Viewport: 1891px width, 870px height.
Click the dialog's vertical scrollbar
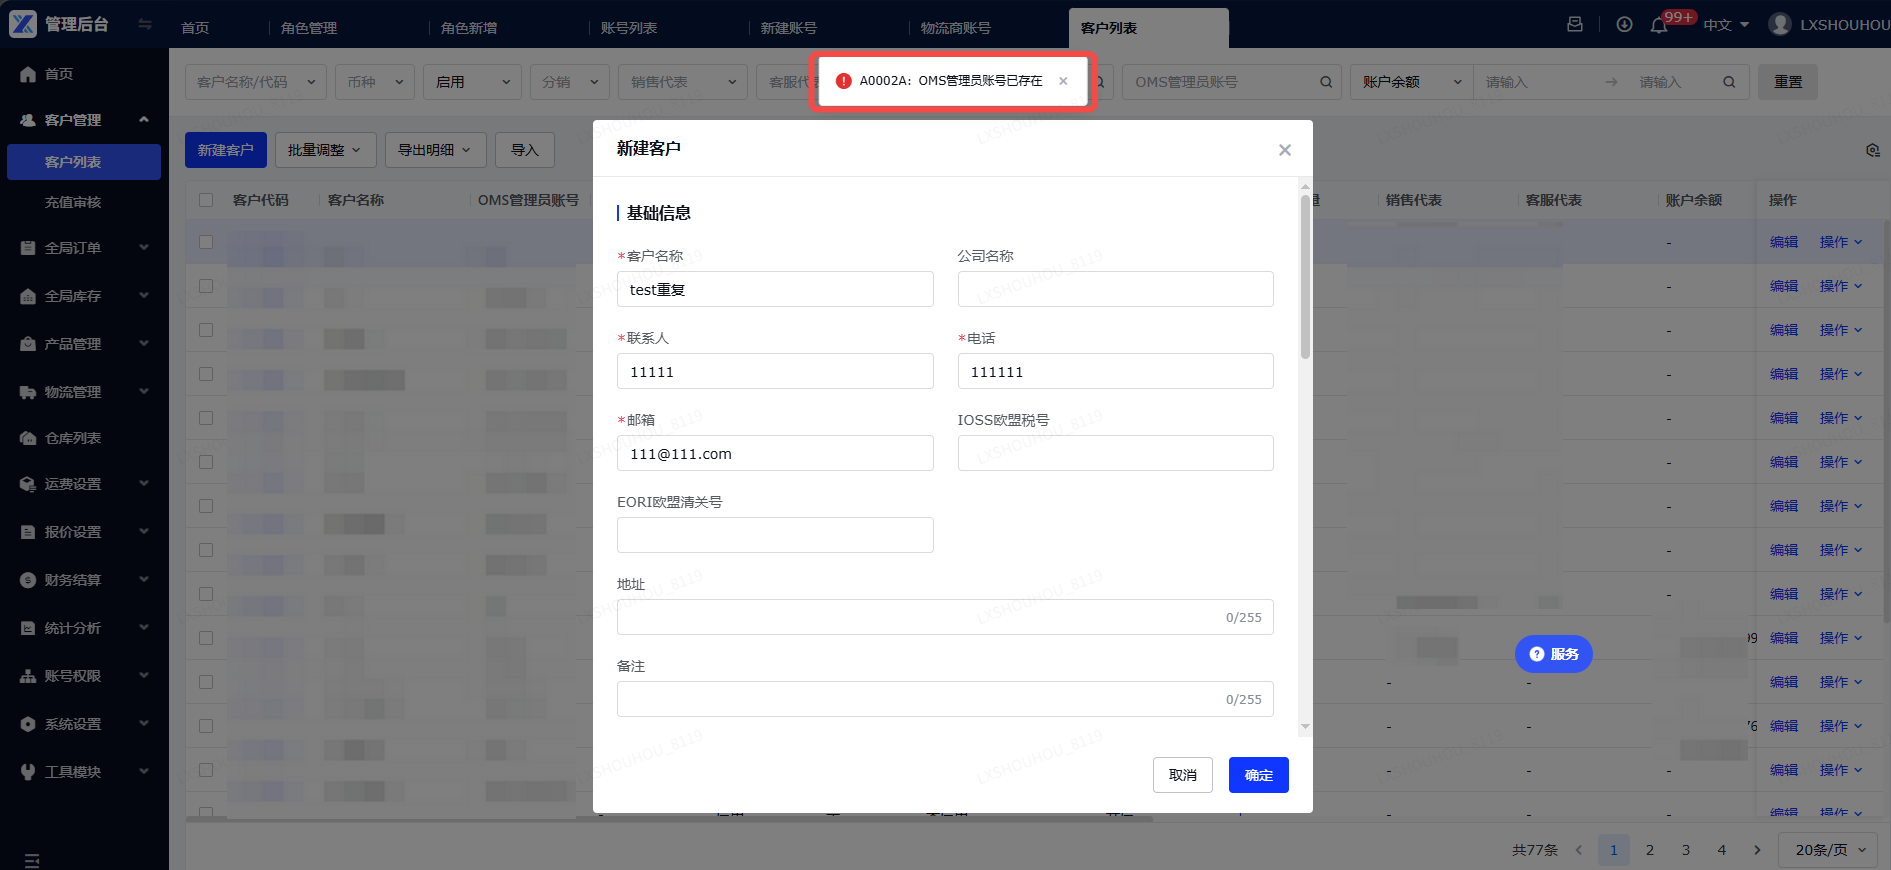(x=1305, y=277)
